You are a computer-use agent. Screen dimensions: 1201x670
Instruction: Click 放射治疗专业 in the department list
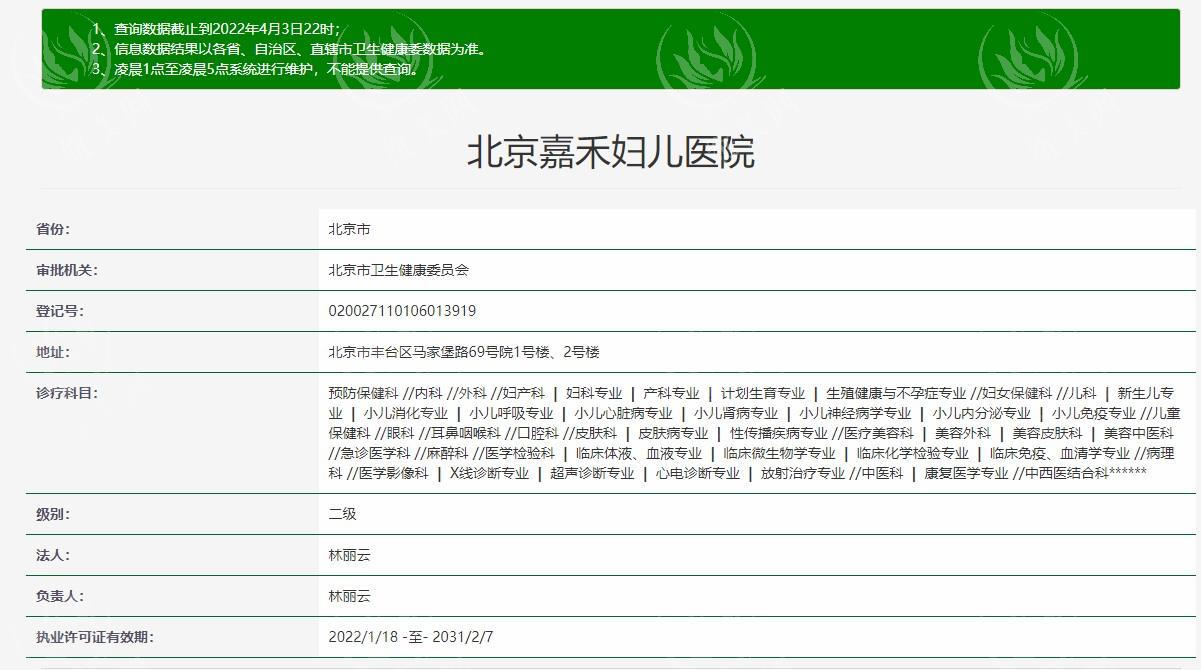point(802,473)
